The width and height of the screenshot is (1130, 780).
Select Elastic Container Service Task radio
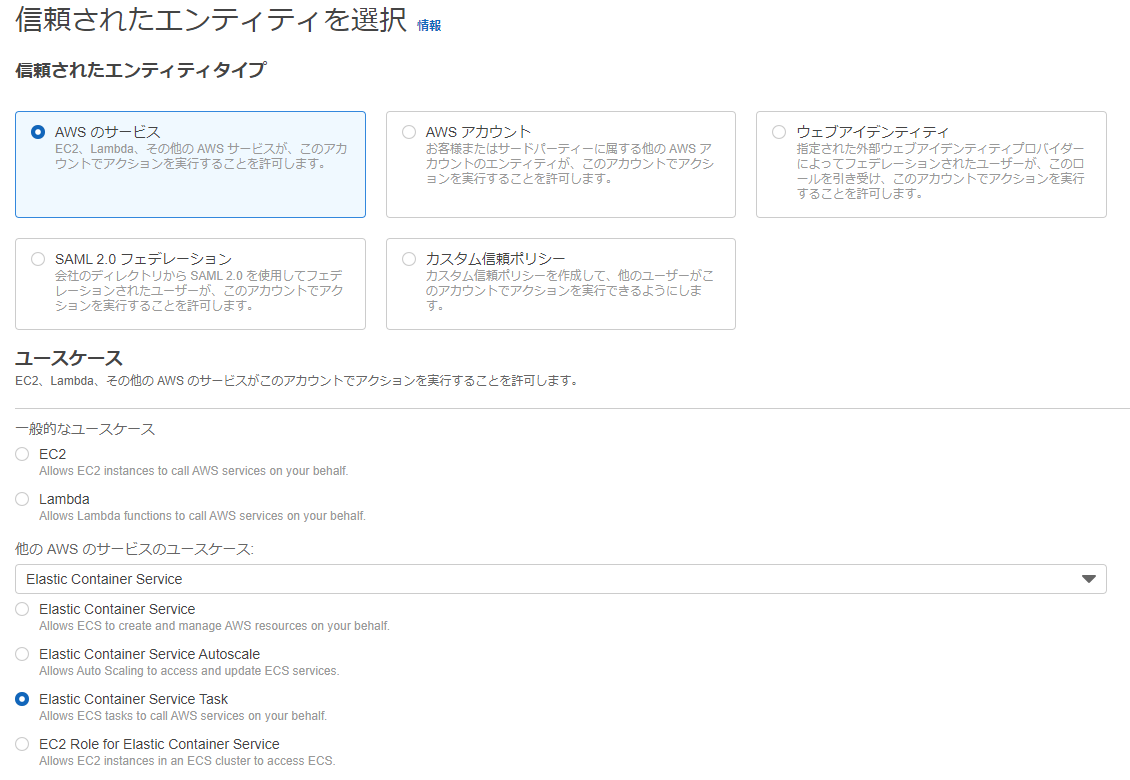[x=22, y=699]
